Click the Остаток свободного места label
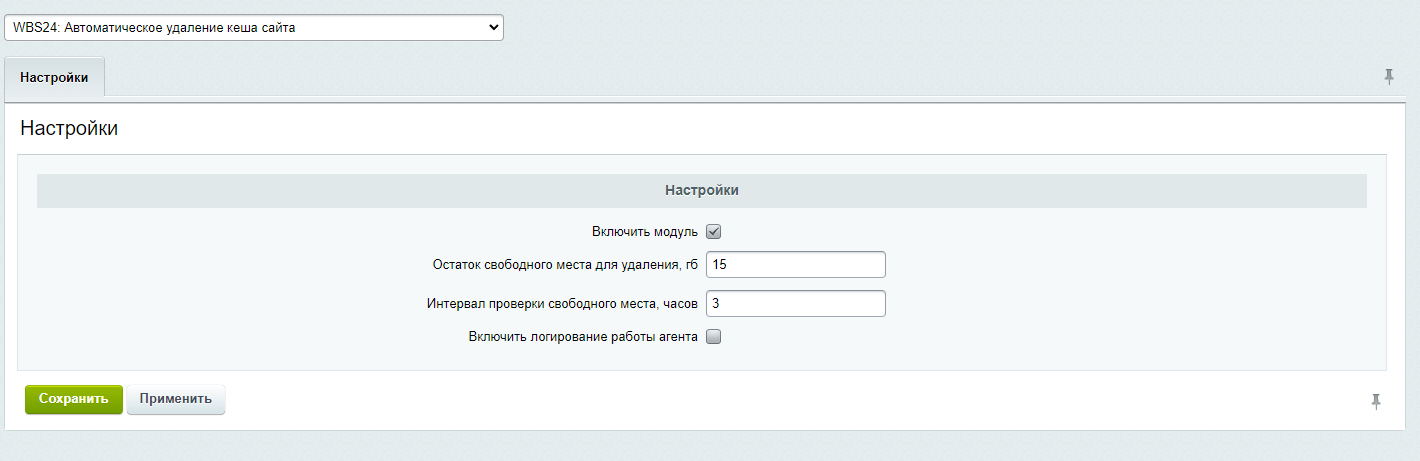The height and width of the screenshot is (461, 1420). click(565, 265)
